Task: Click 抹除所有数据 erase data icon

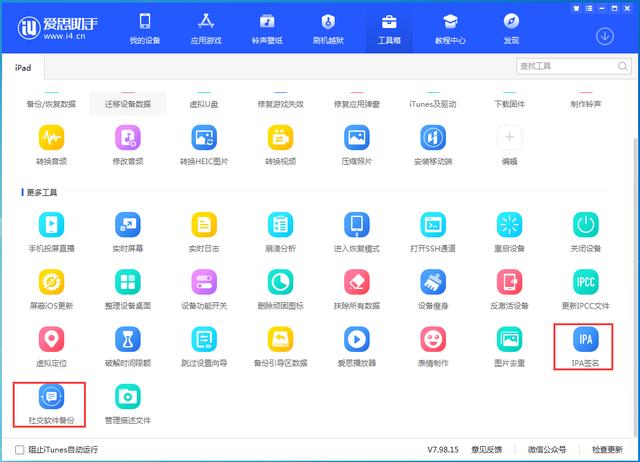Action: [357, 282]
